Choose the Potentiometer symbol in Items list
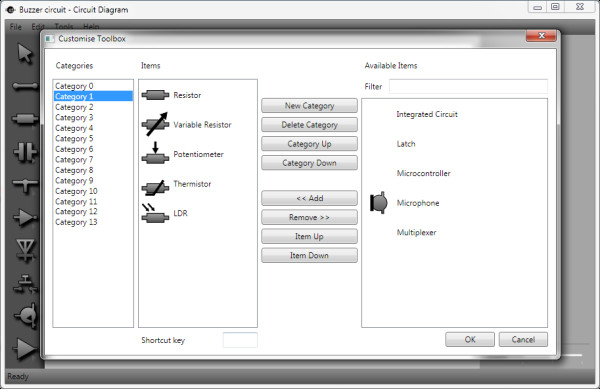Screen dimensions: 600x389 [155, 153]
